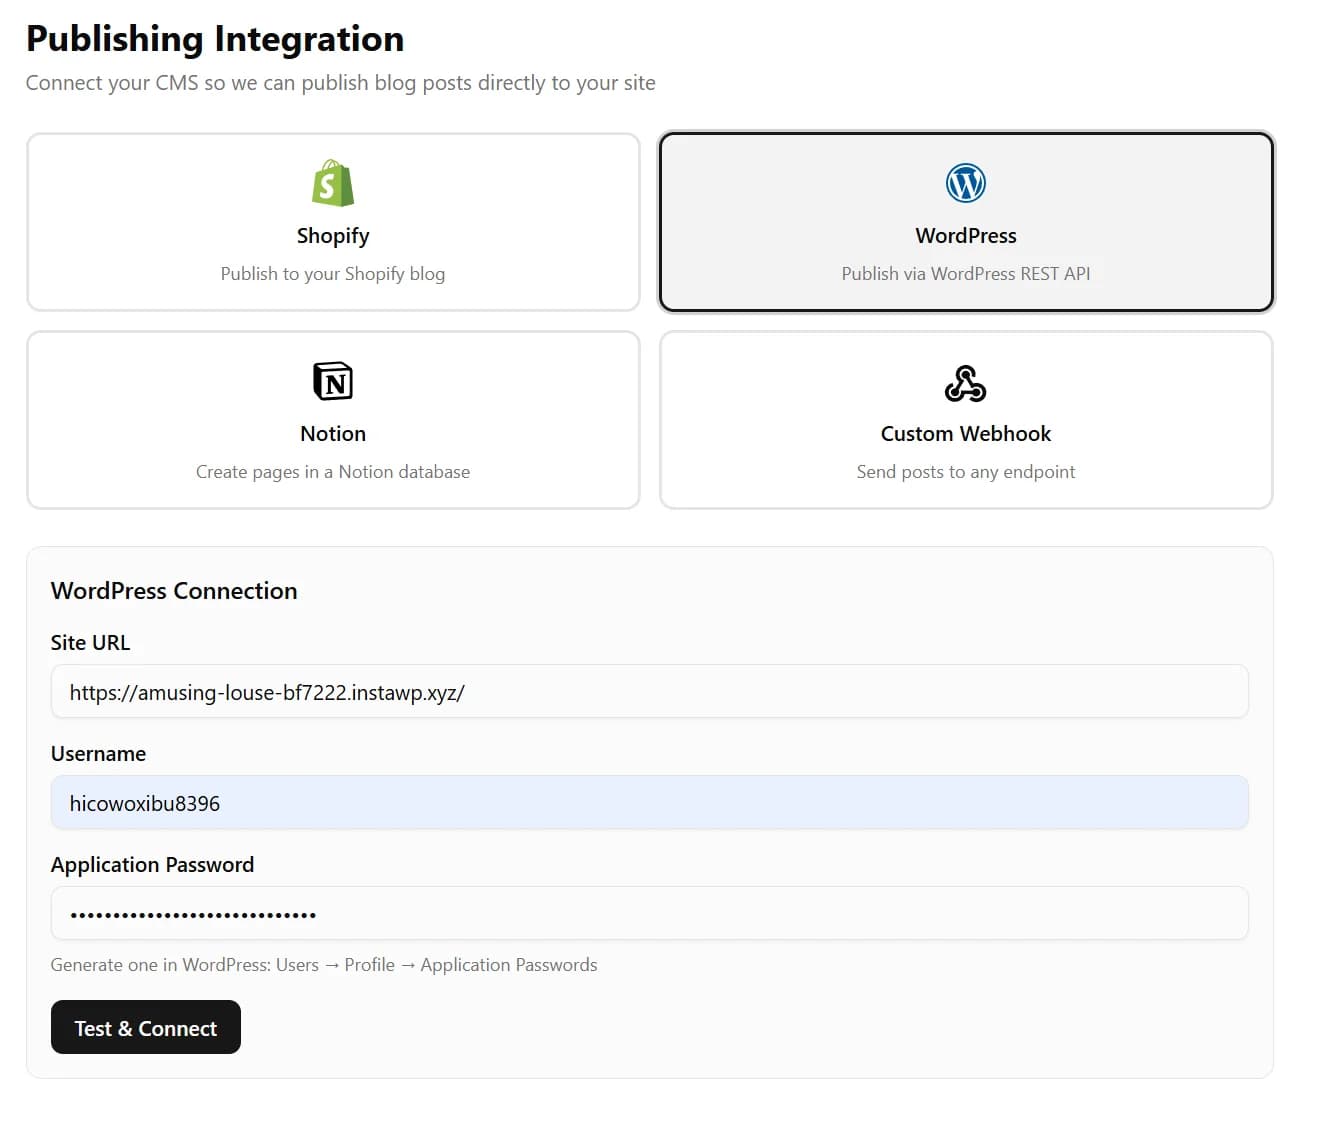
Task: Click the Custom Webhook nodes icon
Action: coord(965,381)
